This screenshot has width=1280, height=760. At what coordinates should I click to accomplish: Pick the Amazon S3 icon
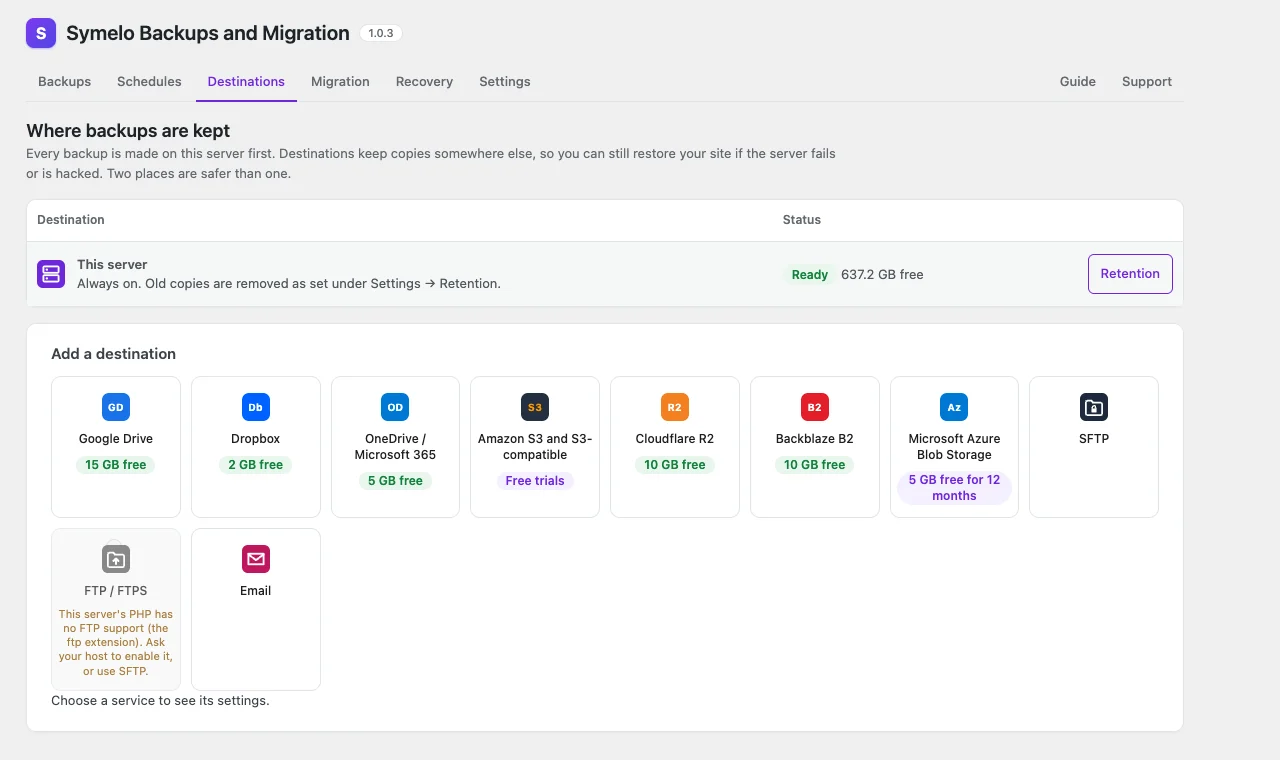click(x=535, y=407)
